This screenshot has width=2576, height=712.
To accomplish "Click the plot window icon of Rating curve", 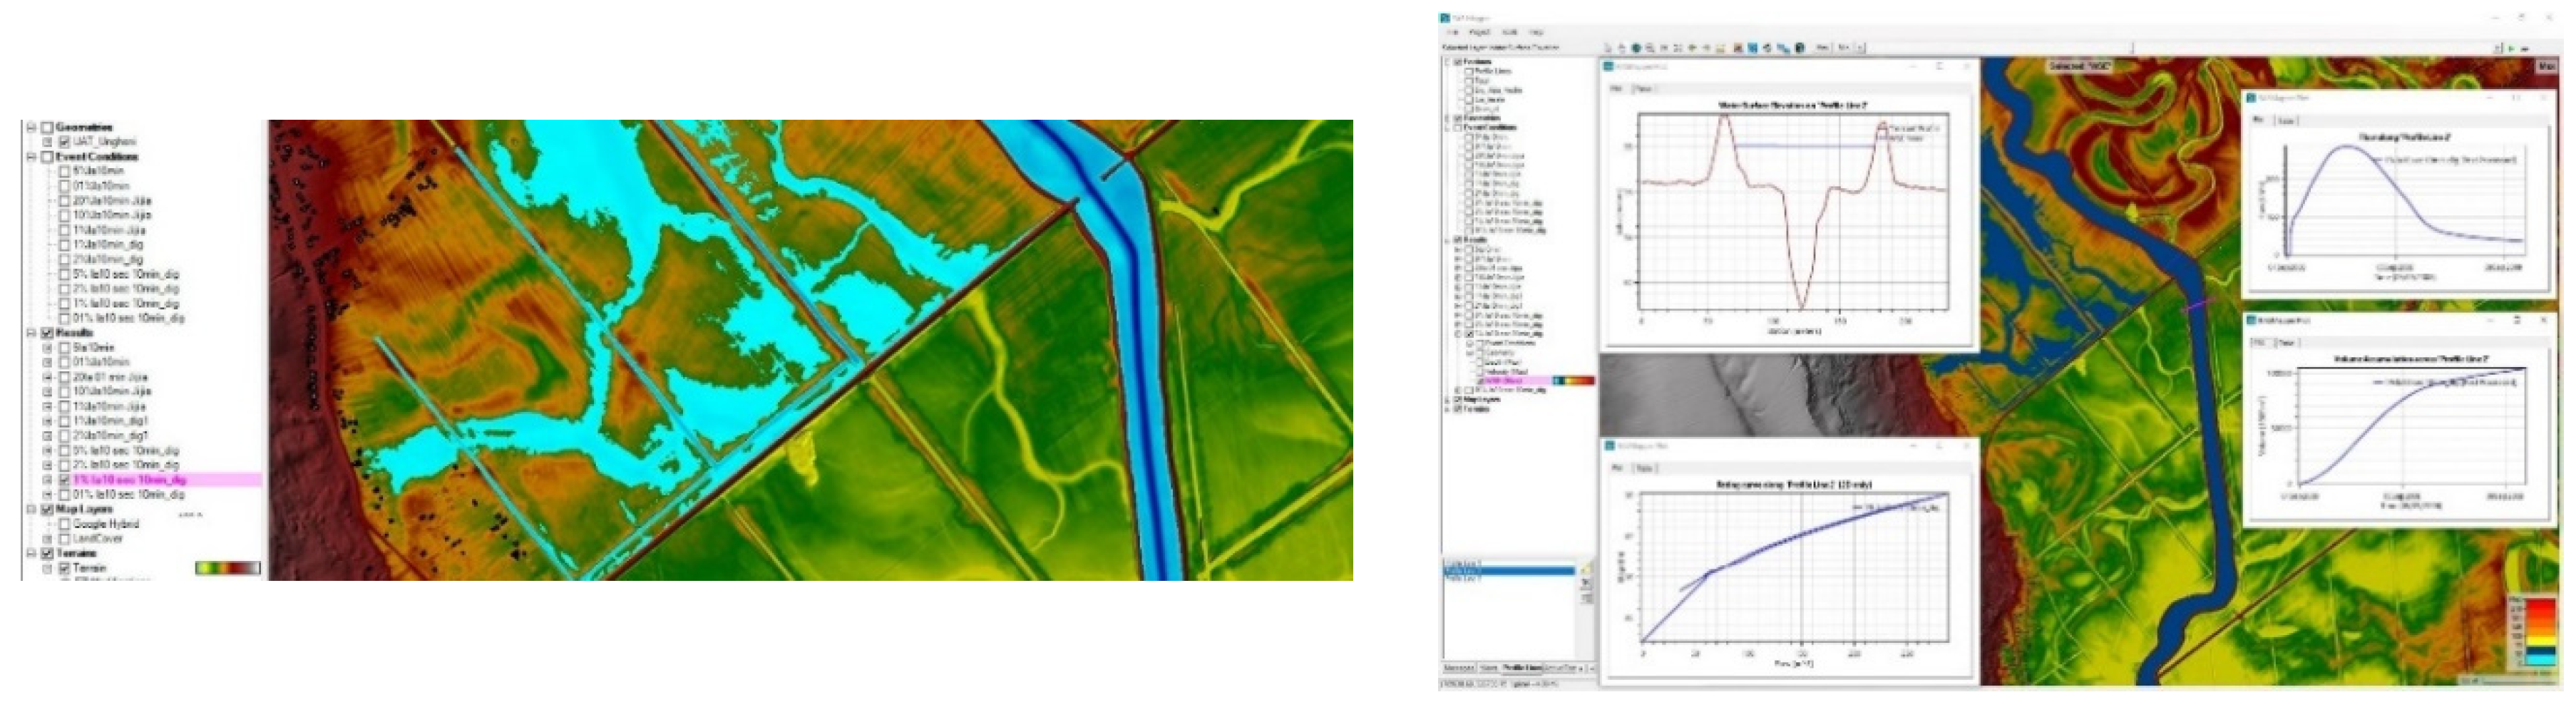I will [x=1610, y=446].
